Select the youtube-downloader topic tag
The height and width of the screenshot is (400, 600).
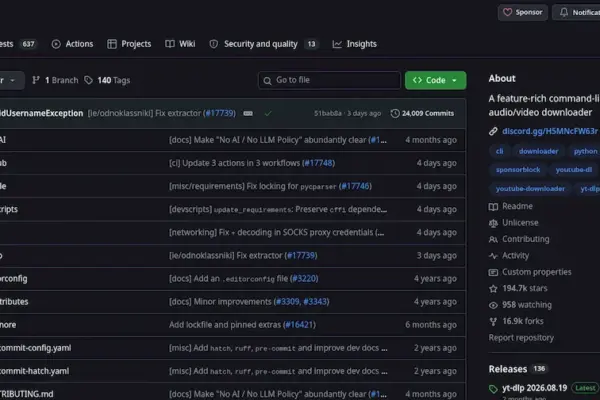click(530, 189)
